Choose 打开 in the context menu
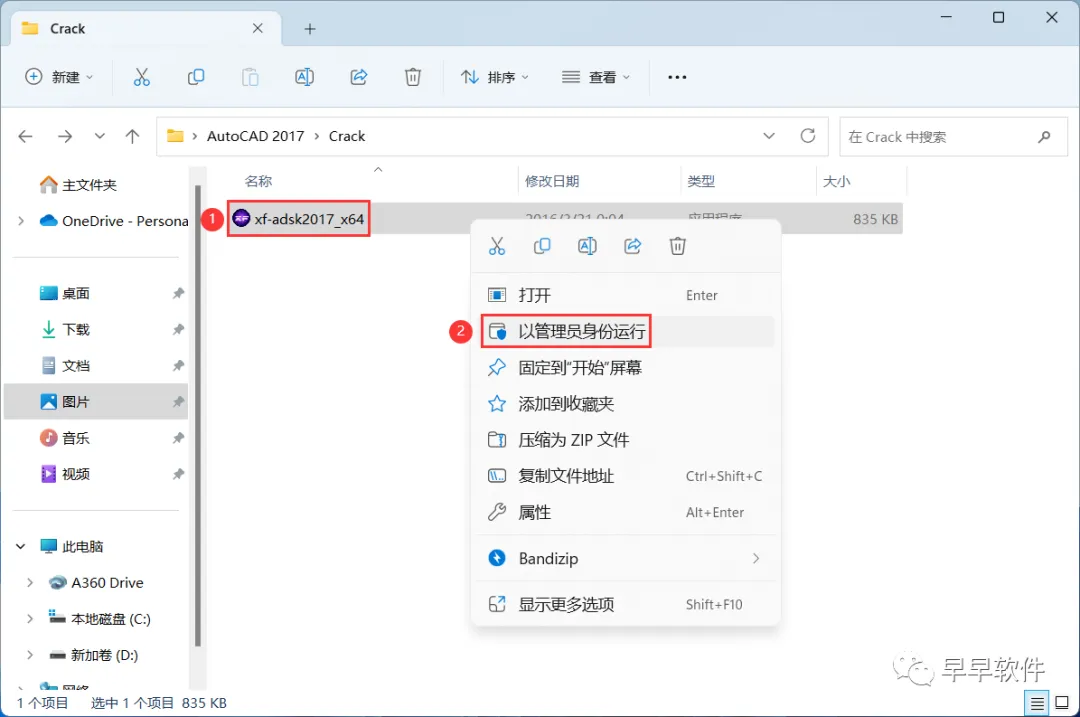This screenshot has height=717, width=1080. [x=626, y=295]
